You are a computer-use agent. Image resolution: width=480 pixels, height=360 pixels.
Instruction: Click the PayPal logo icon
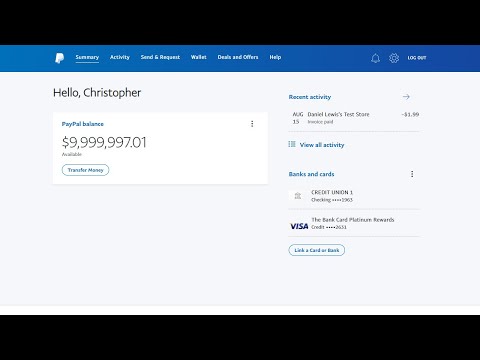point(59,58)
